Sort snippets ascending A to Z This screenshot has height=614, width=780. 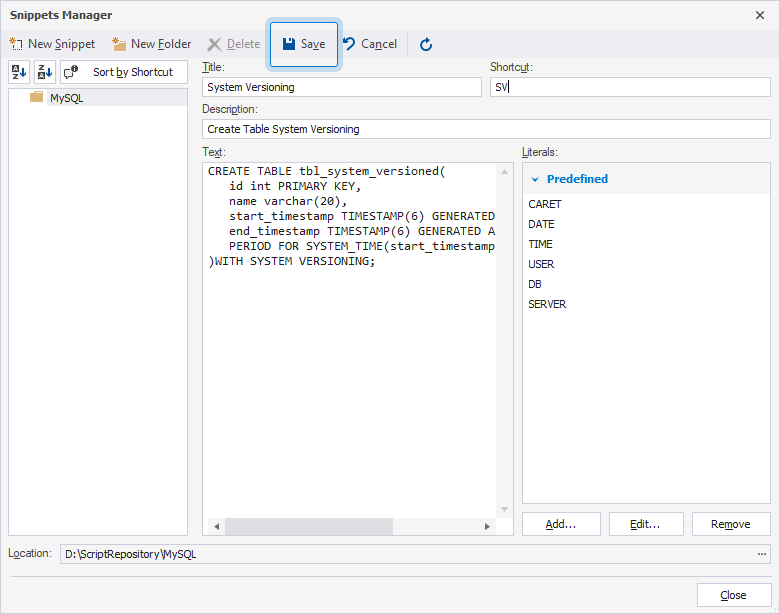pyautogui.click(x=19, y=72)
